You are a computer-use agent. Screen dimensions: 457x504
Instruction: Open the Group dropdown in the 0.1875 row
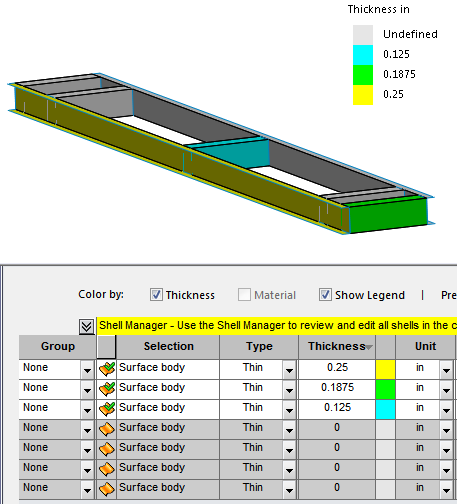click(x=87, y=390)
